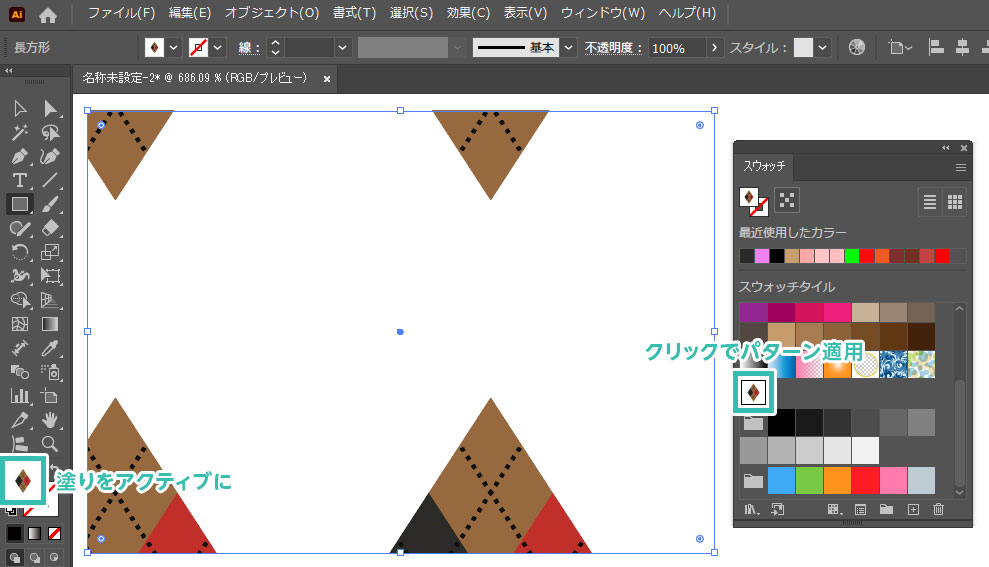Viewport: 989px width, 567px height.
Task: Click the trash icon in Swatches panel
Action: [938, 510]
